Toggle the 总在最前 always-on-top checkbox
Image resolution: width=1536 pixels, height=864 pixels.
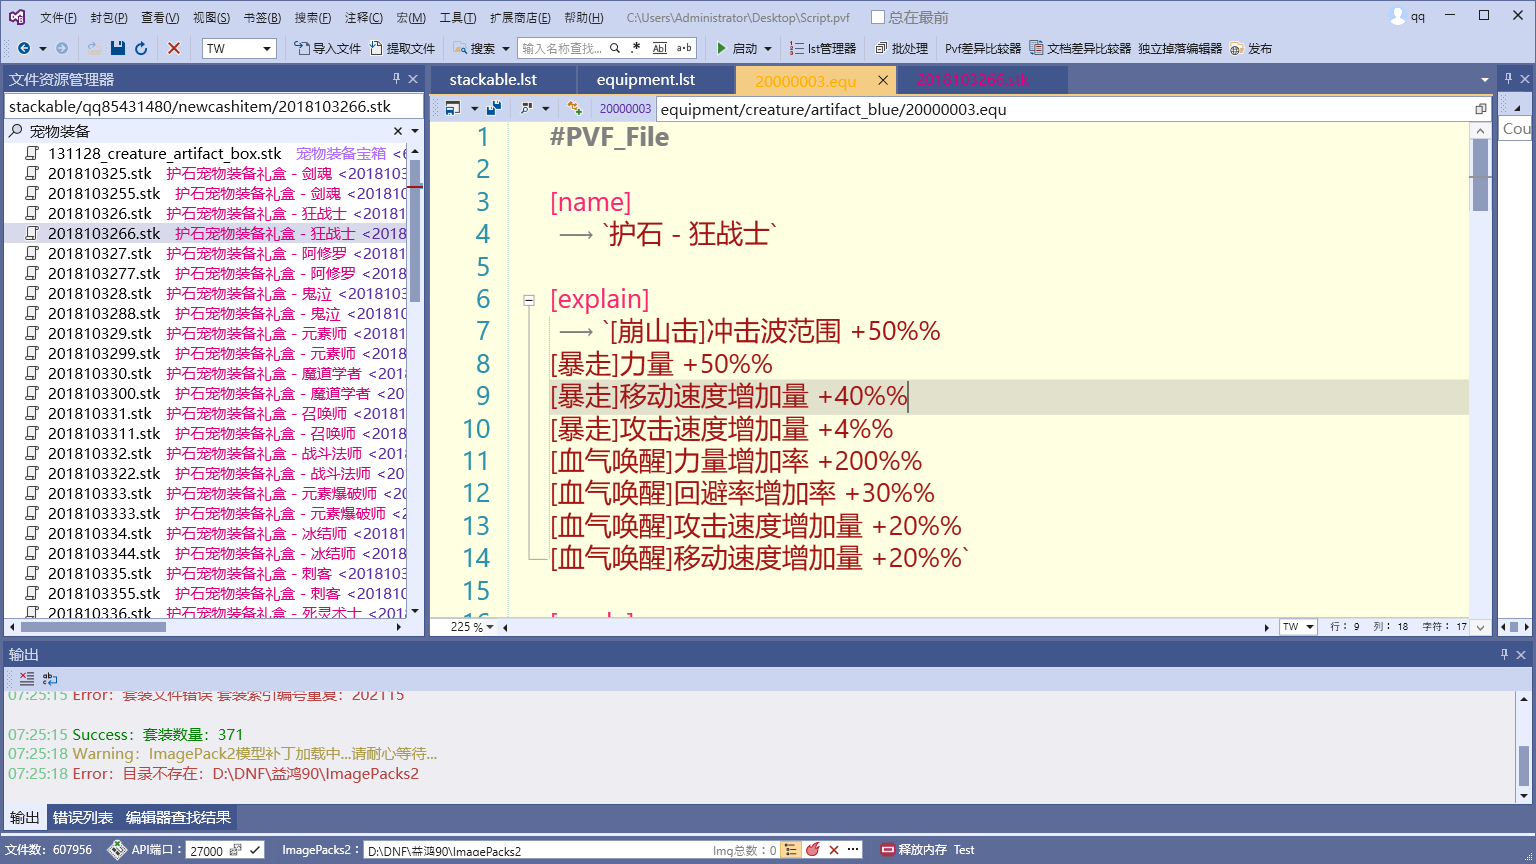877,16
